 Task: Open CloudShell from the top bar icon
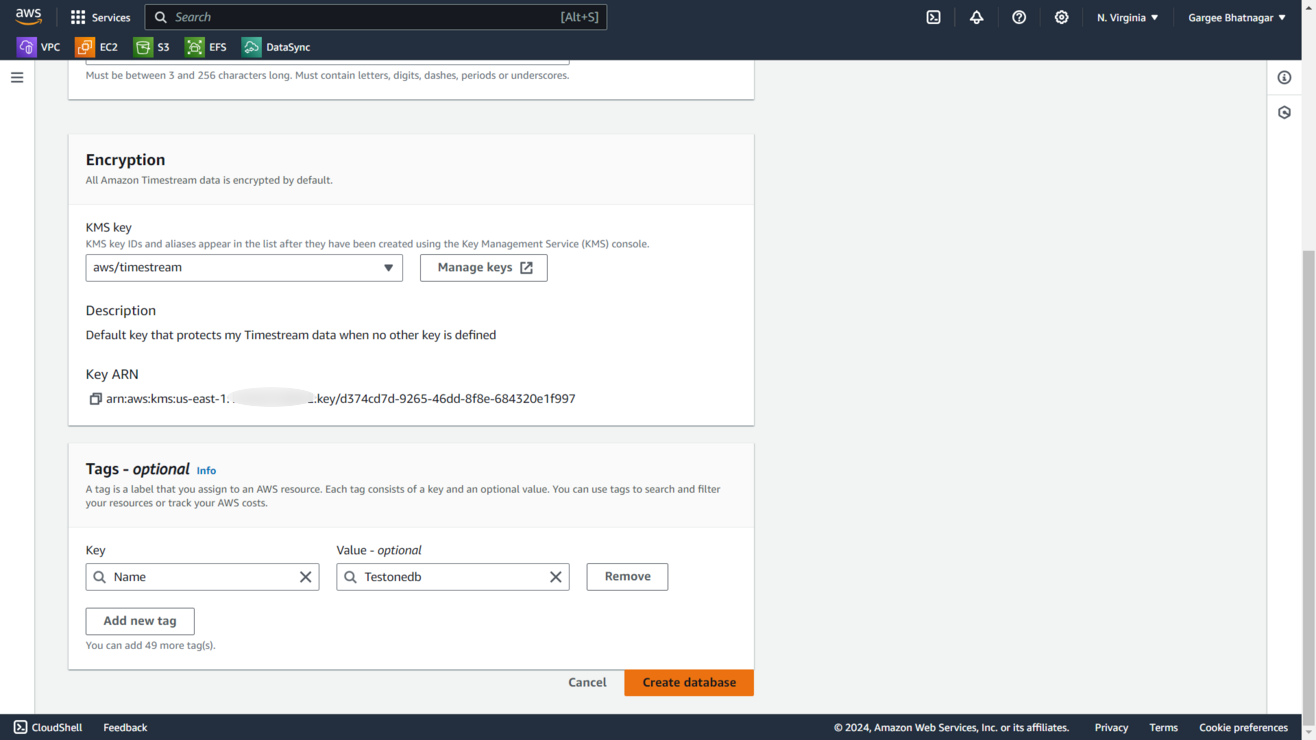click(933, 17)
